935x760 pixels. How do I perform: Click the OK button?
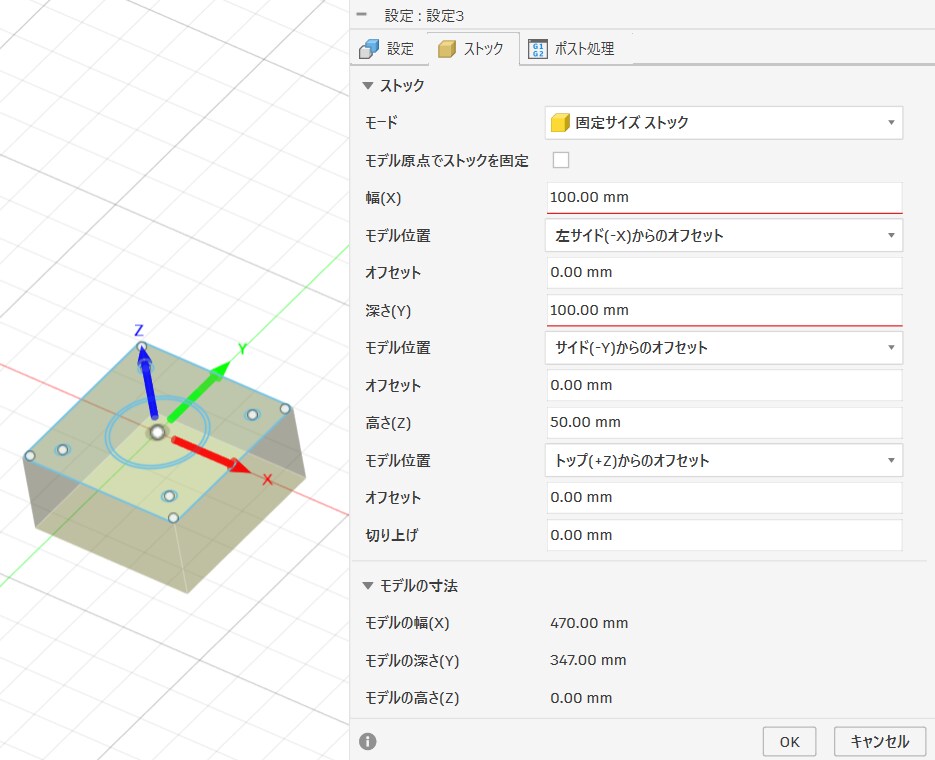[x=789, y=742]
